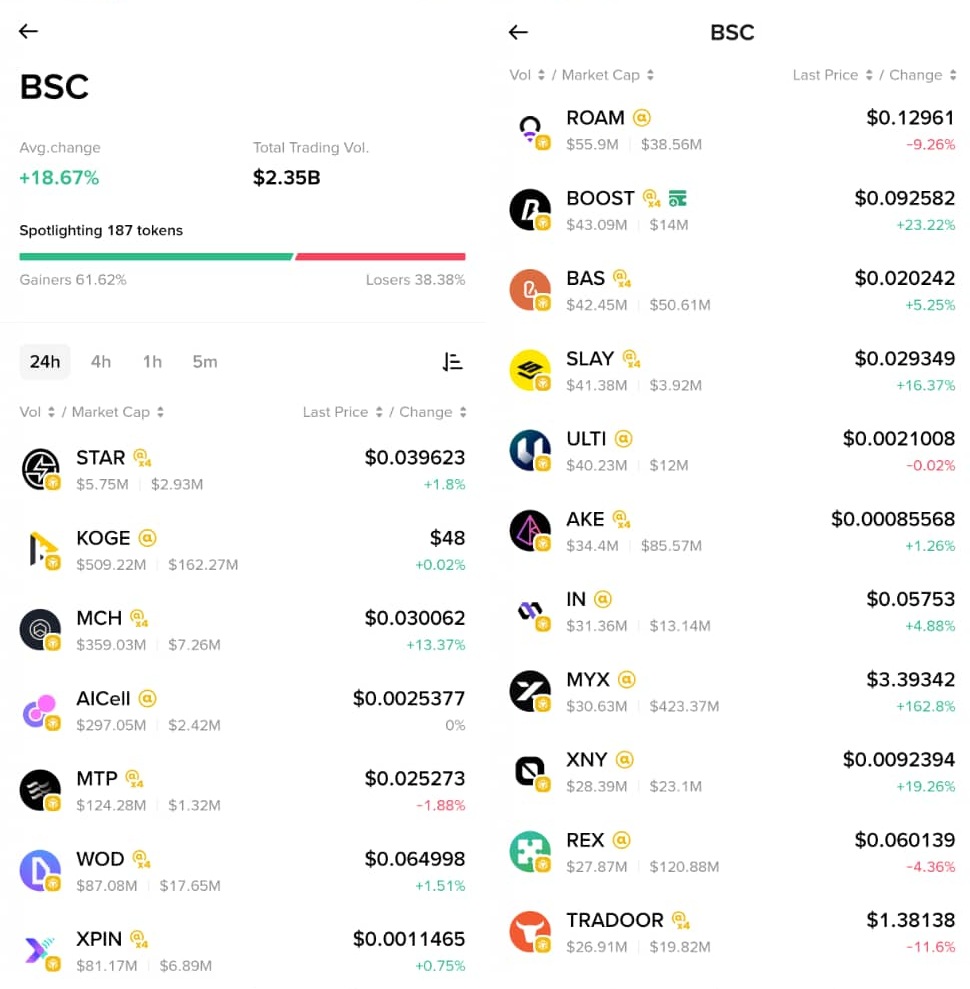970x989 pixels.
Task: Tap the green REX token logo
Action: coord(529,852)
